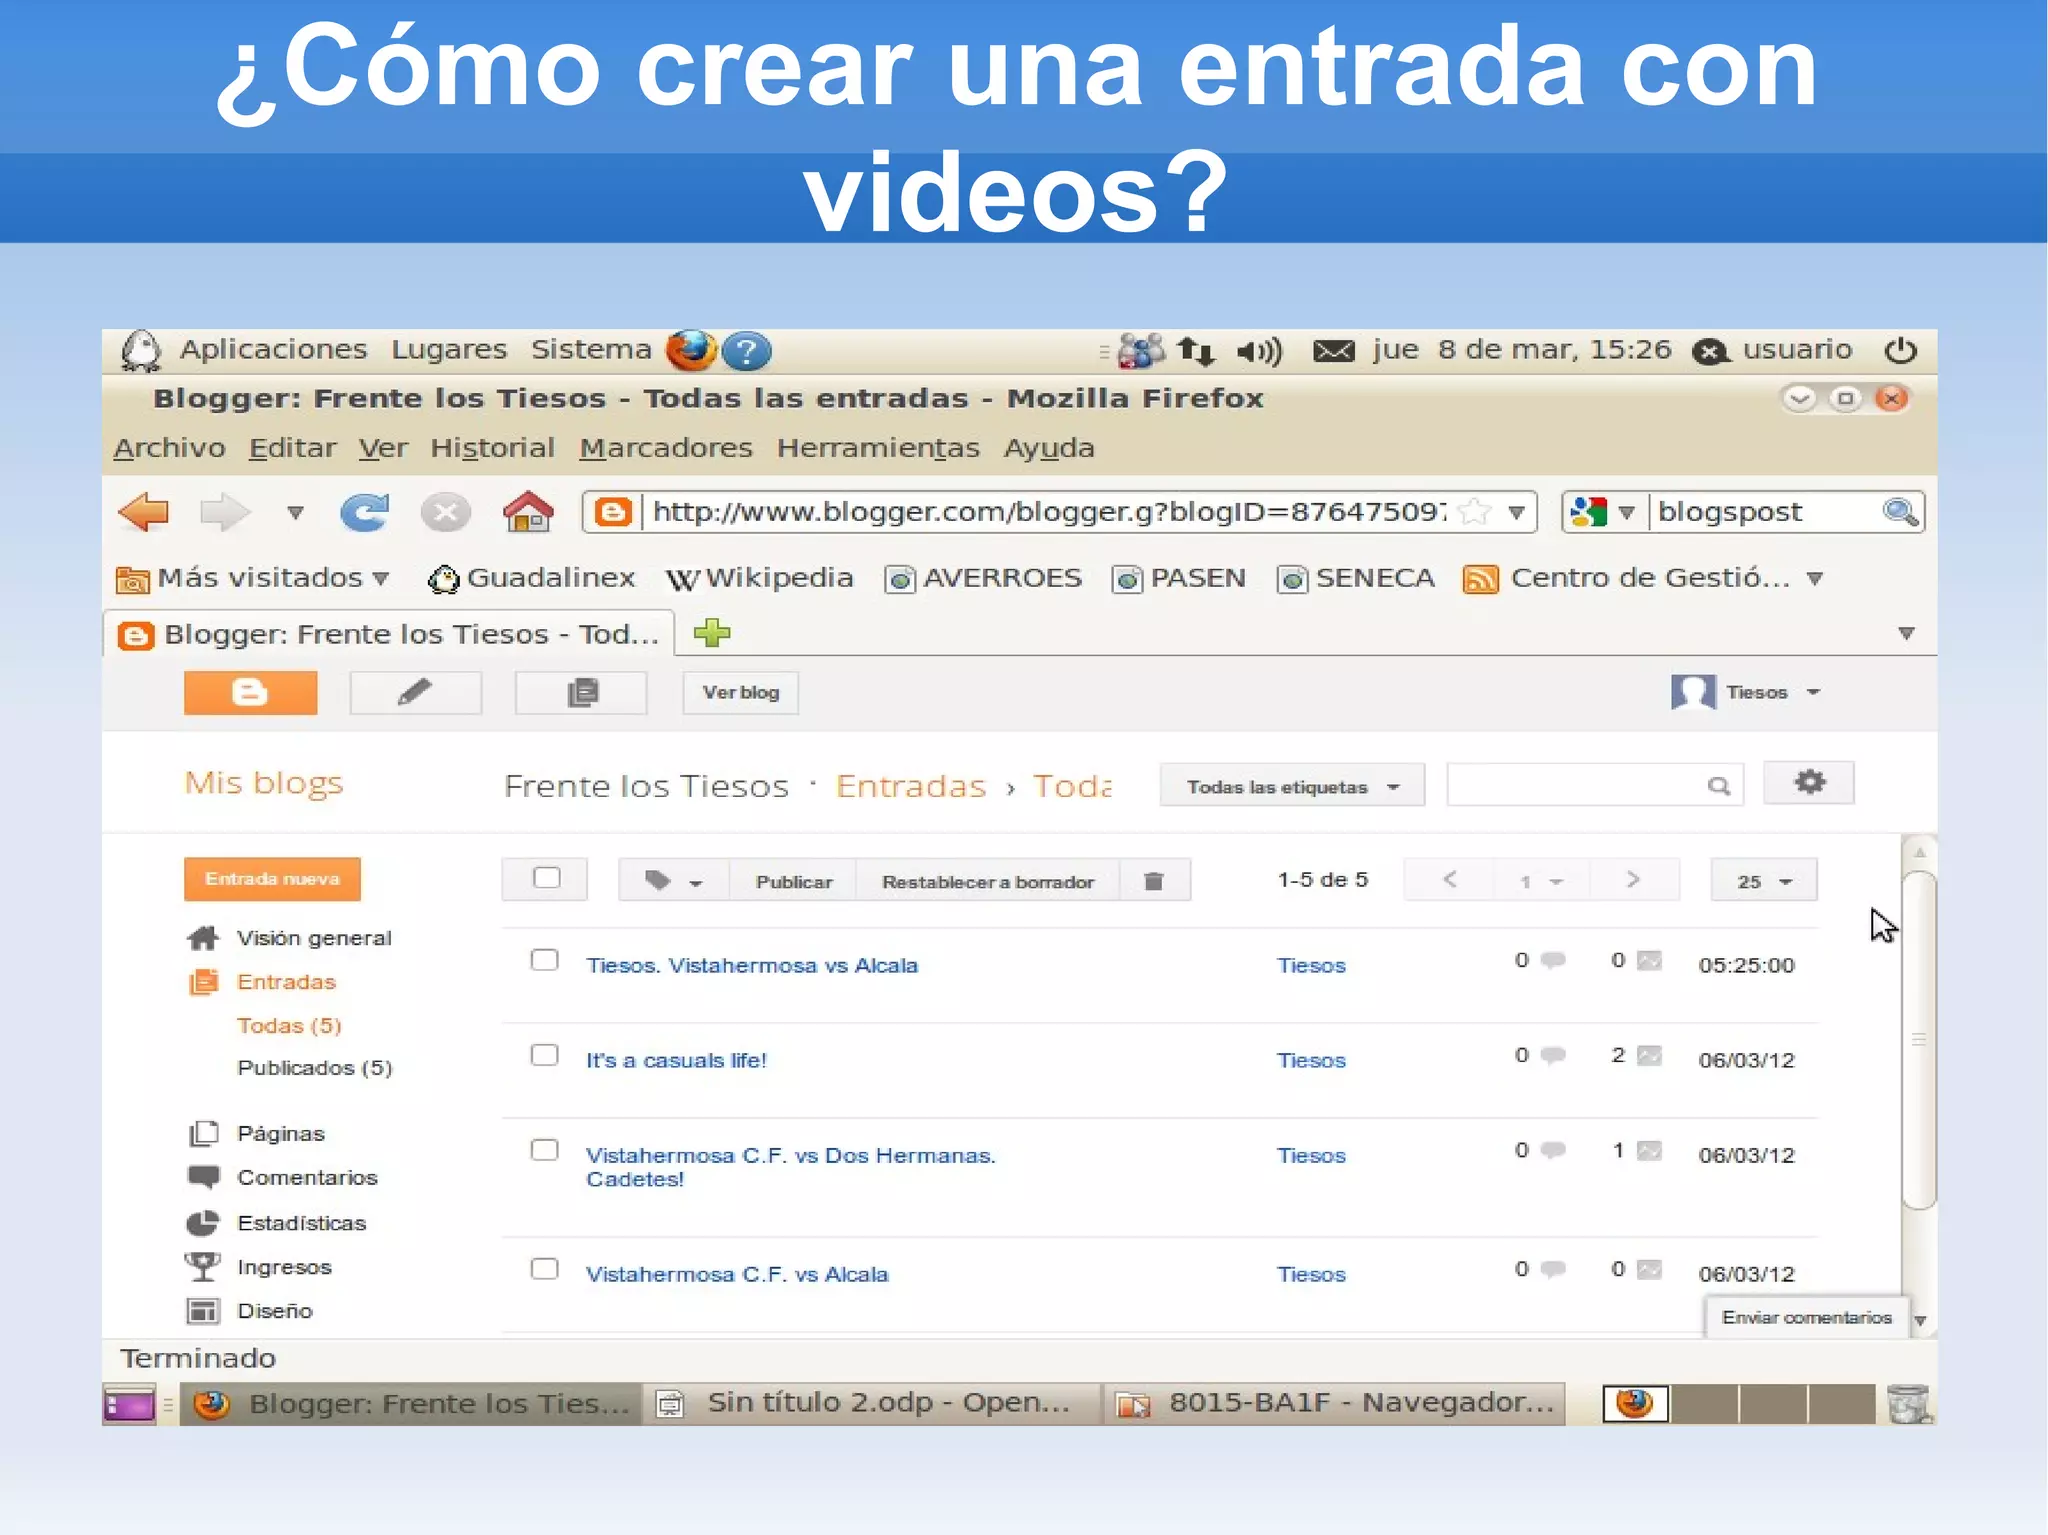Toggle the select all posts checkbox

[x=546, y=878]
